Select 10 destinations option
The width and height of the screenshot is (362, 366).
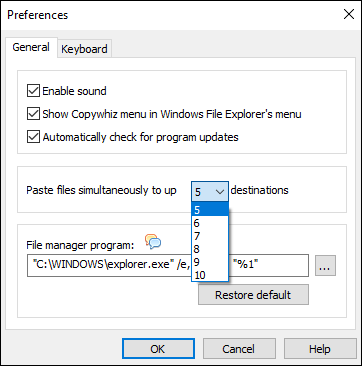tap(210, 275)
